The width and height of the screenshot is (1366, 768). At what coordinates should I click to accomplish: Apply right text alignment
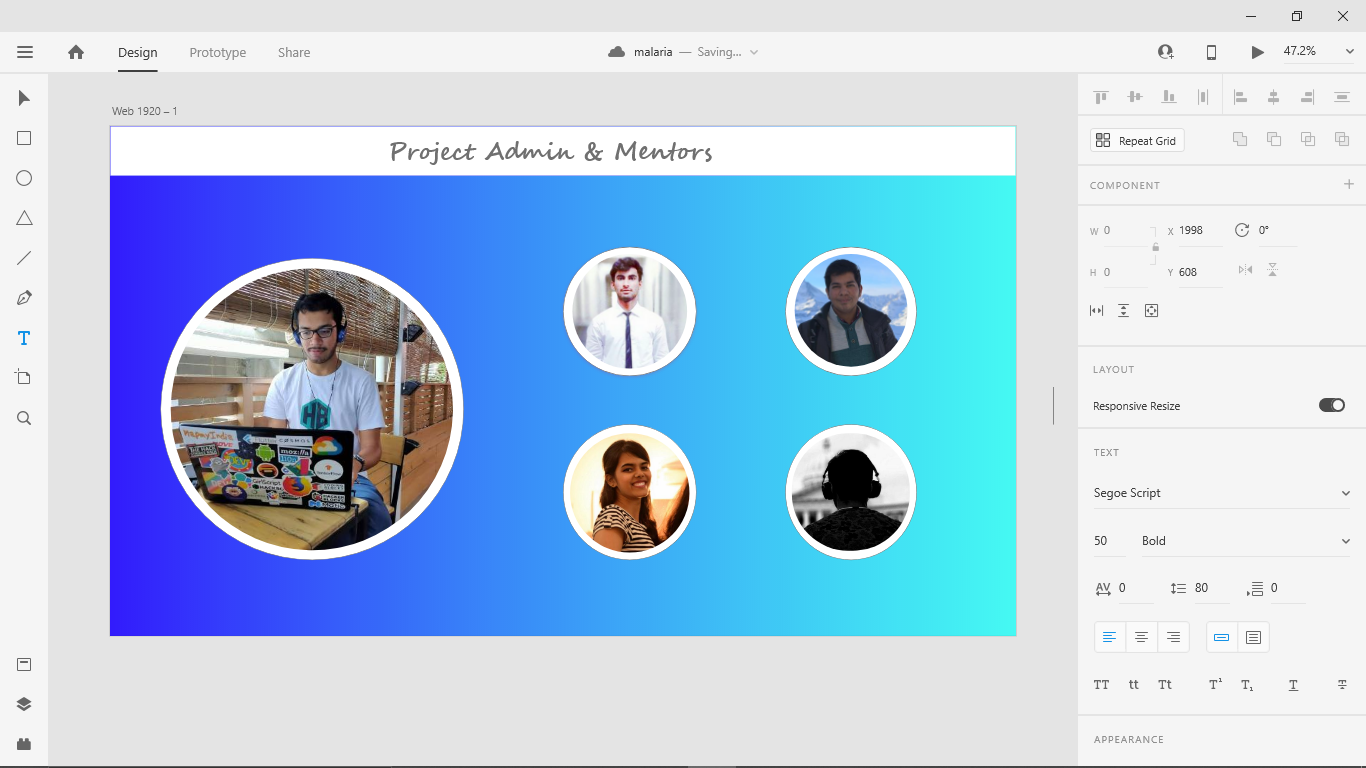coord(1173,636)
